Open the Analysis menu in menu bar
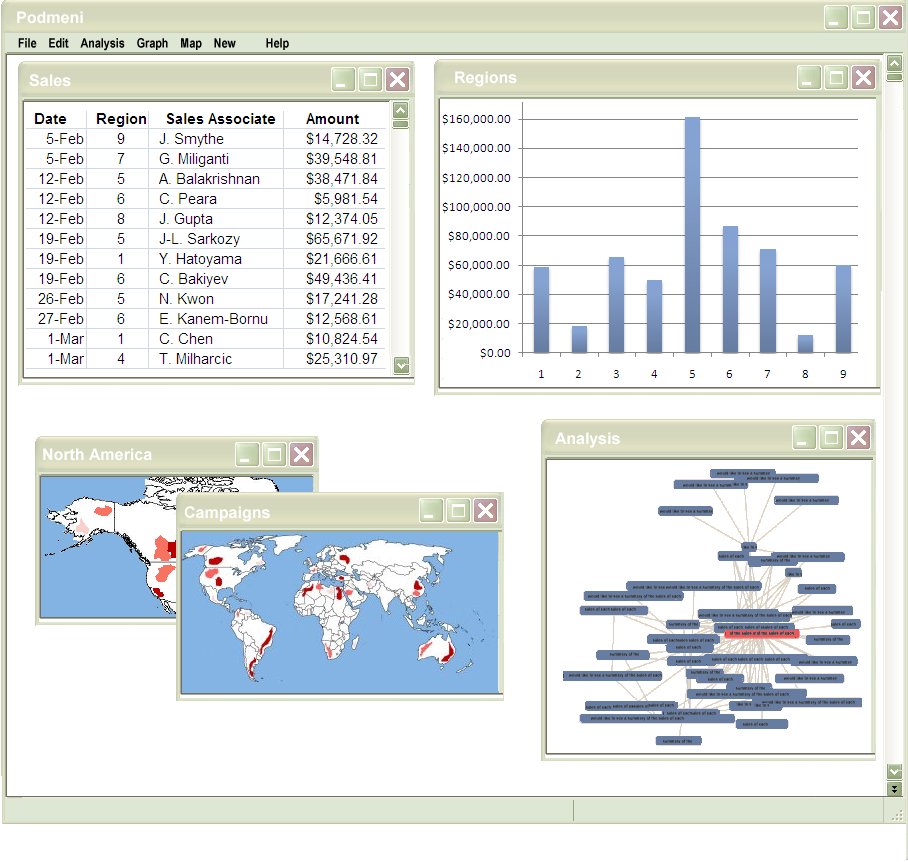The height and width of the screenshot is (862, 908). pyautogui.click(x=102, y=43)
